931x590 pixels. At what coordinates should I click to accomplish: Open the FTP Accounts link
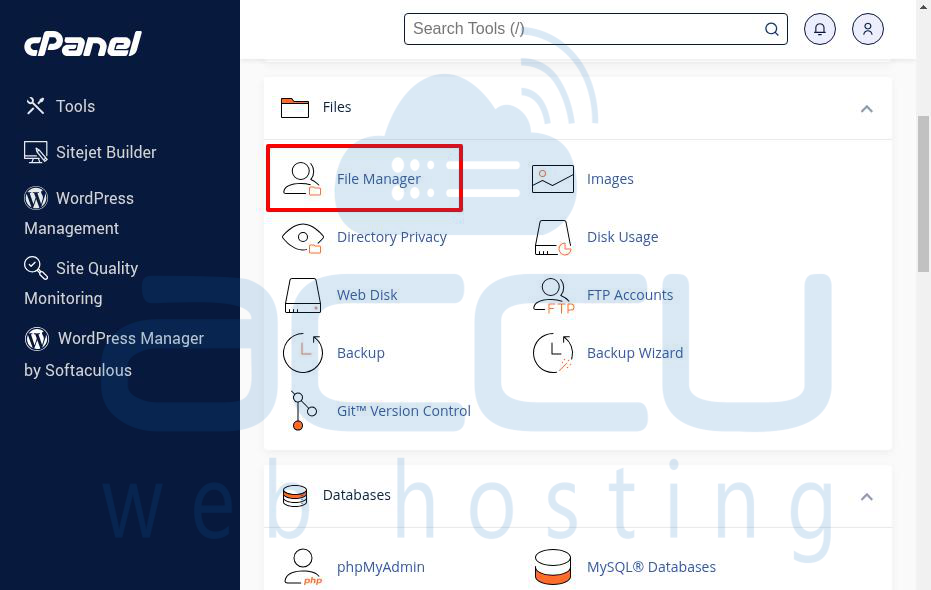(x=630, y=295)
